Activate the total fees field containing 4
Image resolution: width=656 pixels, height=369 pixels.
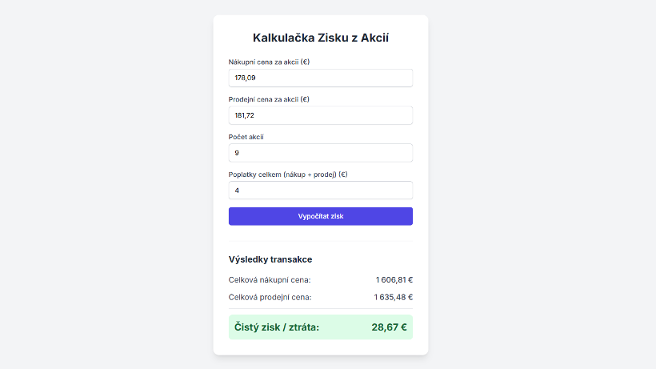coord(320,190)
